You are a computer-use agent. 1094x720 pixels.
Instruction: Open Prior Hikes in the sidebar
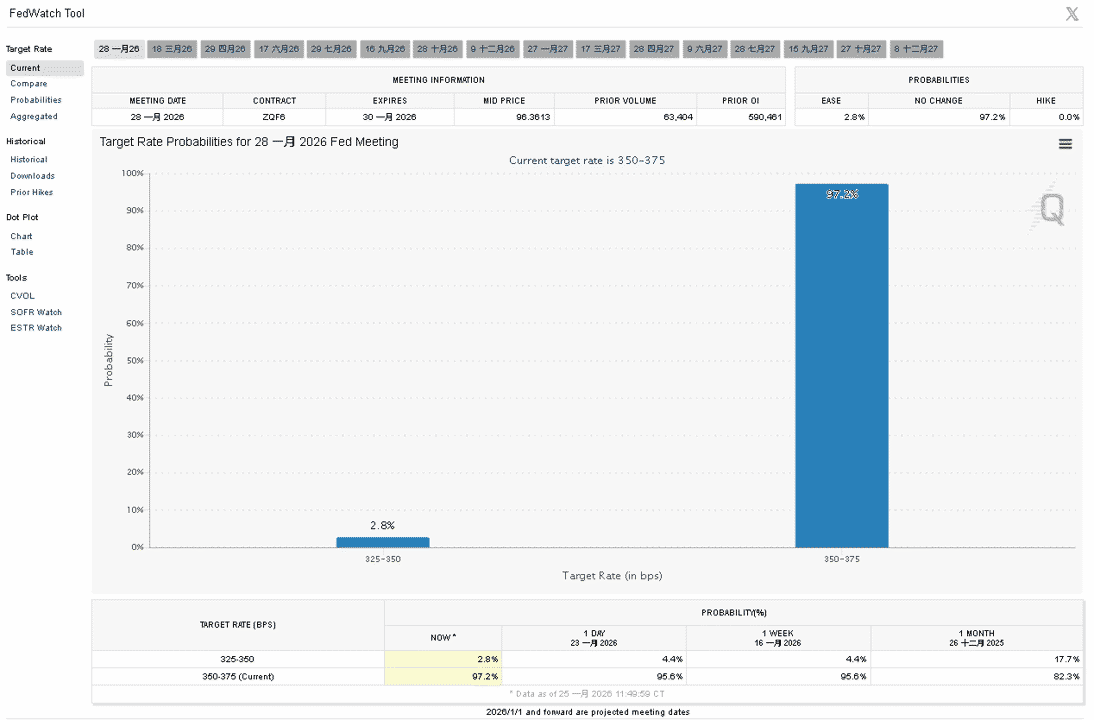point(31,192)
